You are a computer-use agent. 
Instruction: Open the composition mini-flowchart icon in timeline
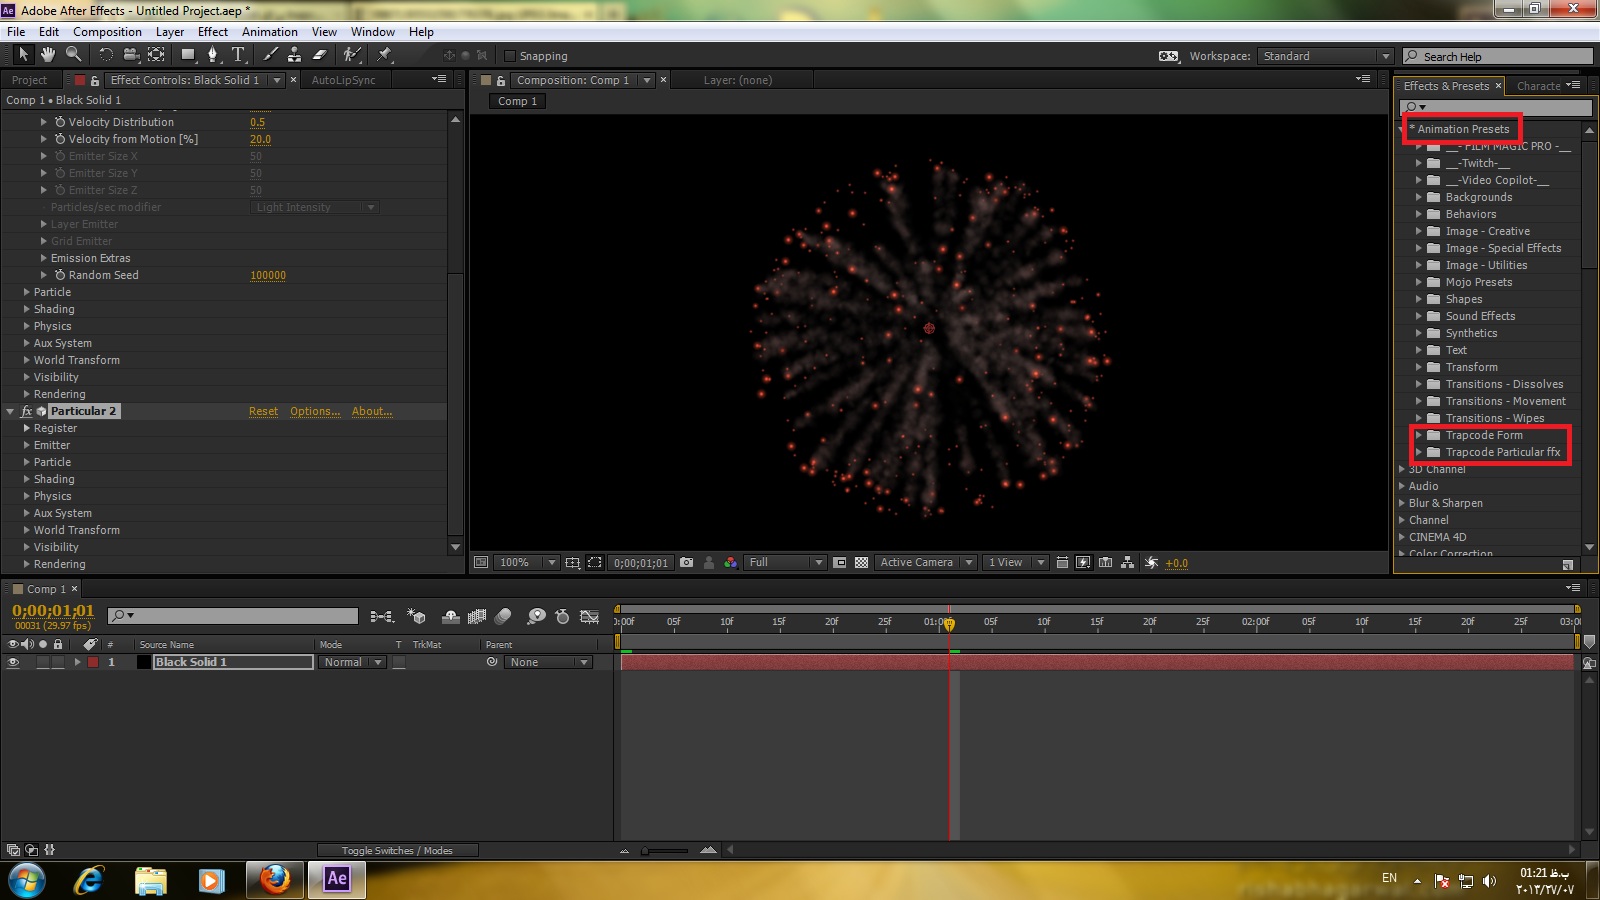(382, 617)
